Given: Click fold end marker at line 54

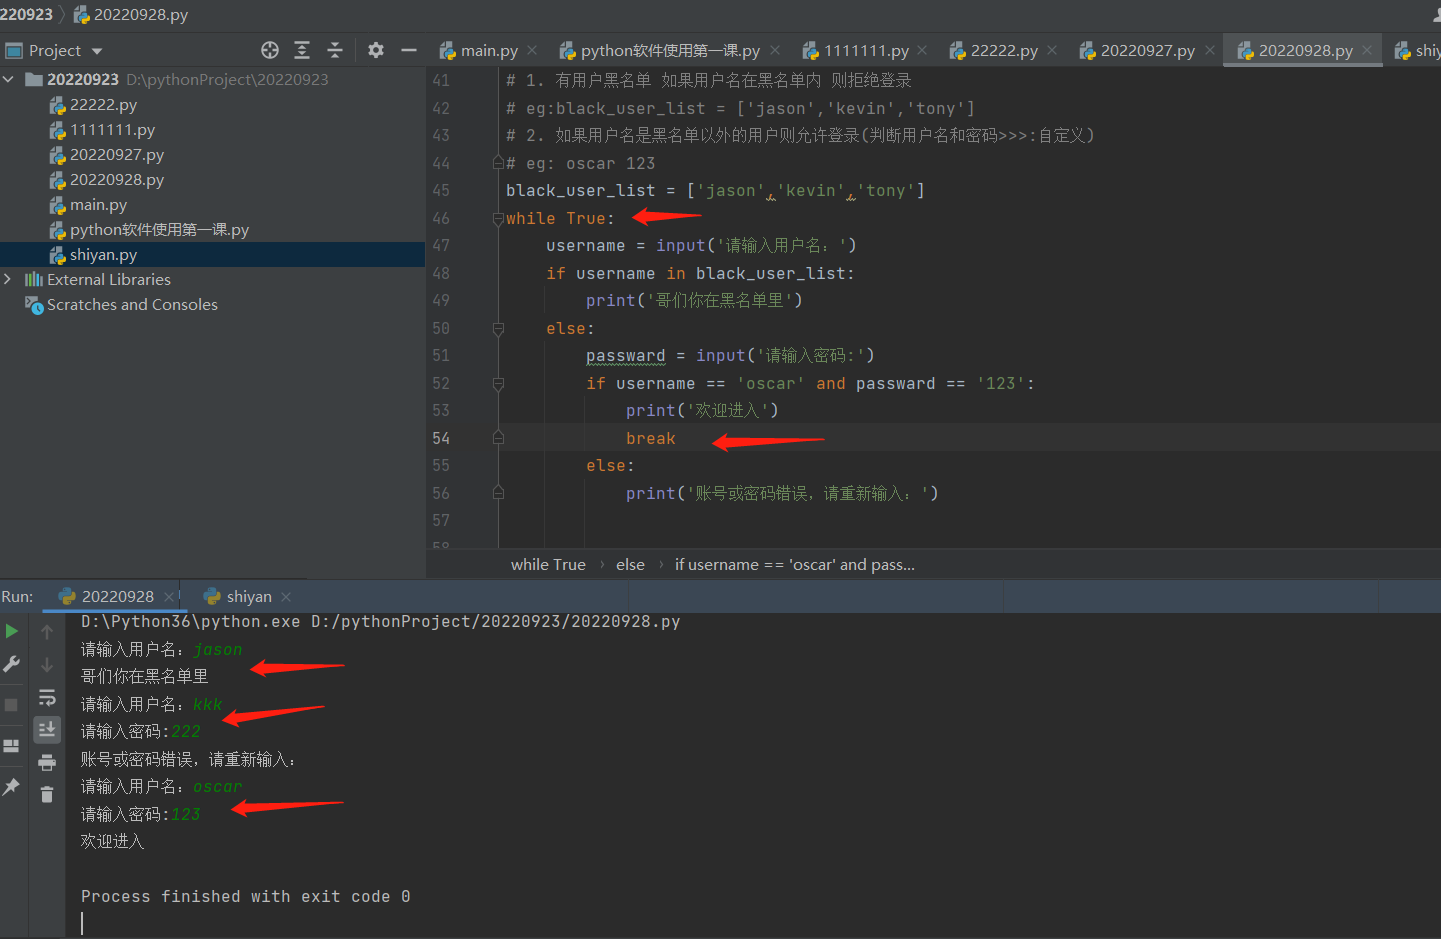Looking at the screenshot, I should [x=498, y=437].
